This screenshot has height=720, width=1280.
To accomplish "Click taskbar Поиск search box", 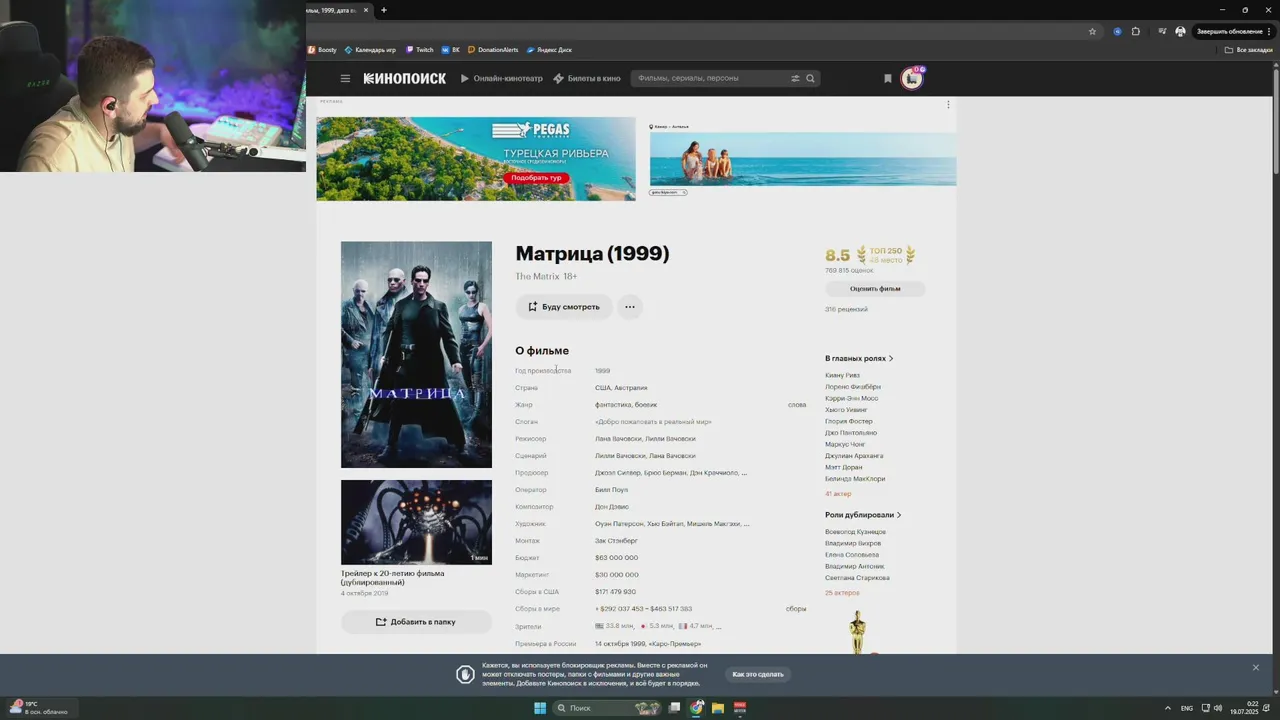I will point(607,708).
